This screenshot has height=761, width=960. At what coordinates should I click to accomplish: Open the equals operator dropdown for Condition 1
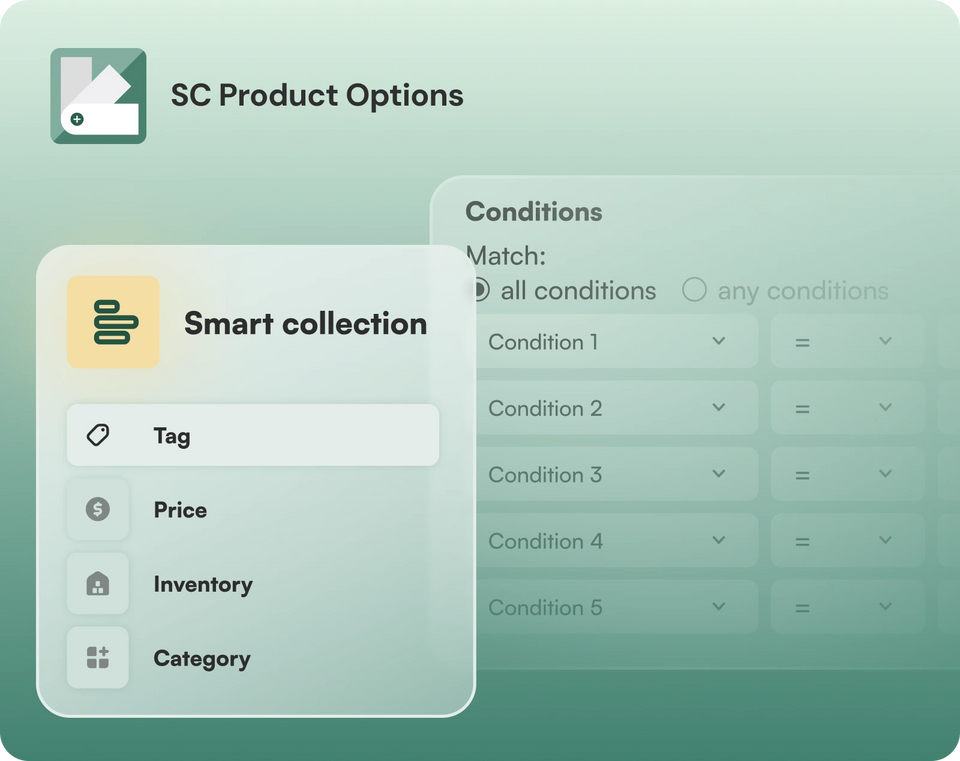point(846,342)
